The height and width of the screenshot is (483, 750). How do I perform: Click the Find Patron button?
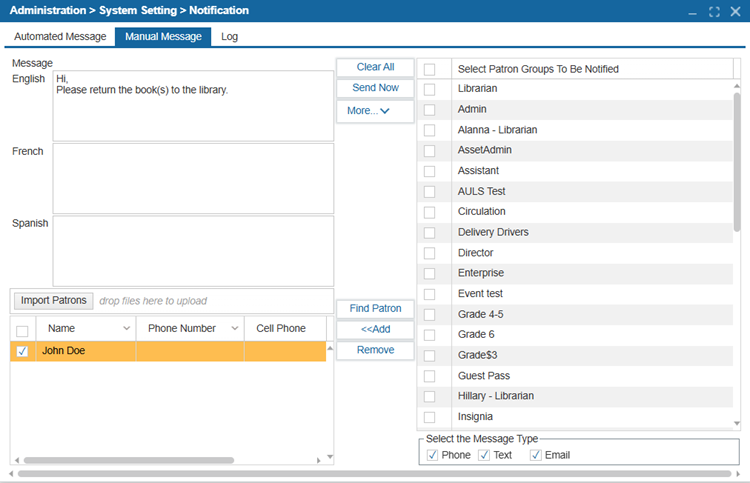375,308
